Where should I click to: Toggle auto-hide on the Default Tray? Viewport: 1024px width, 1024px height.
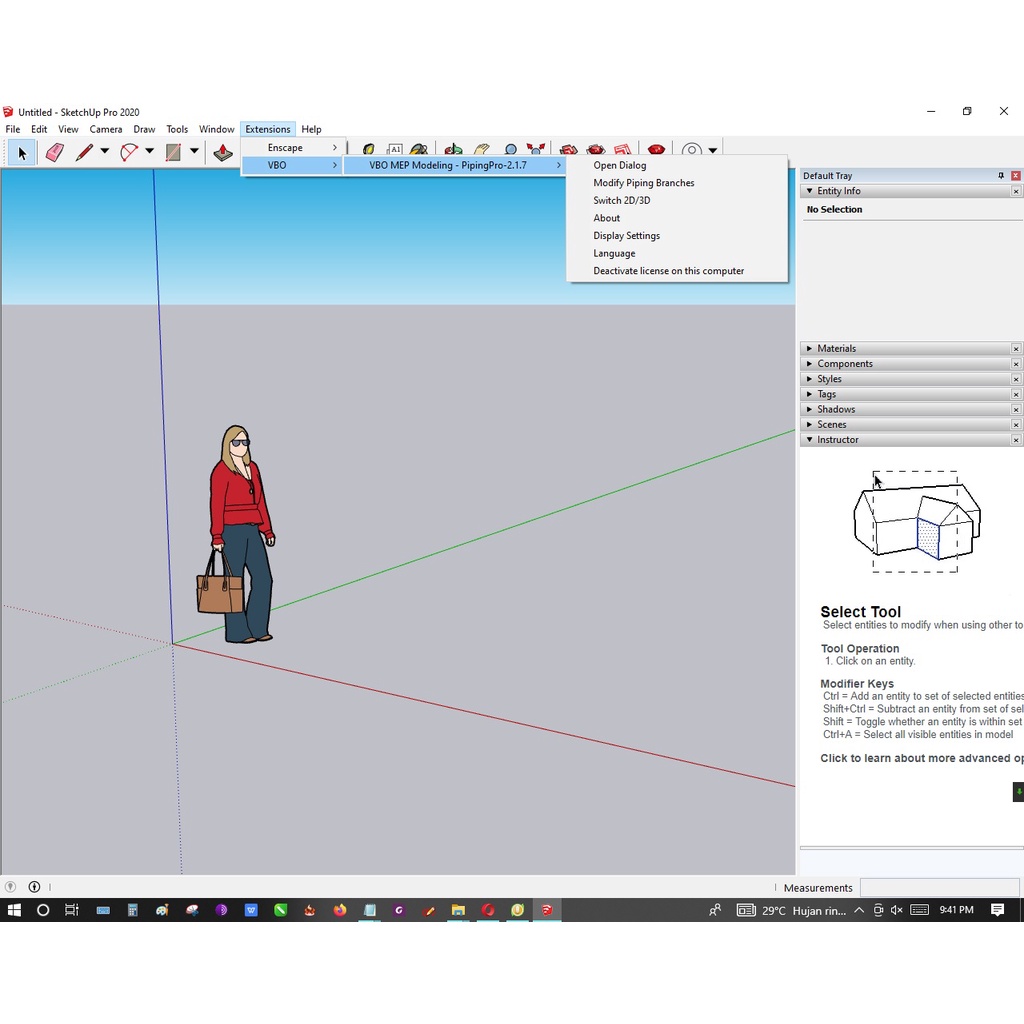[1000, 175]
